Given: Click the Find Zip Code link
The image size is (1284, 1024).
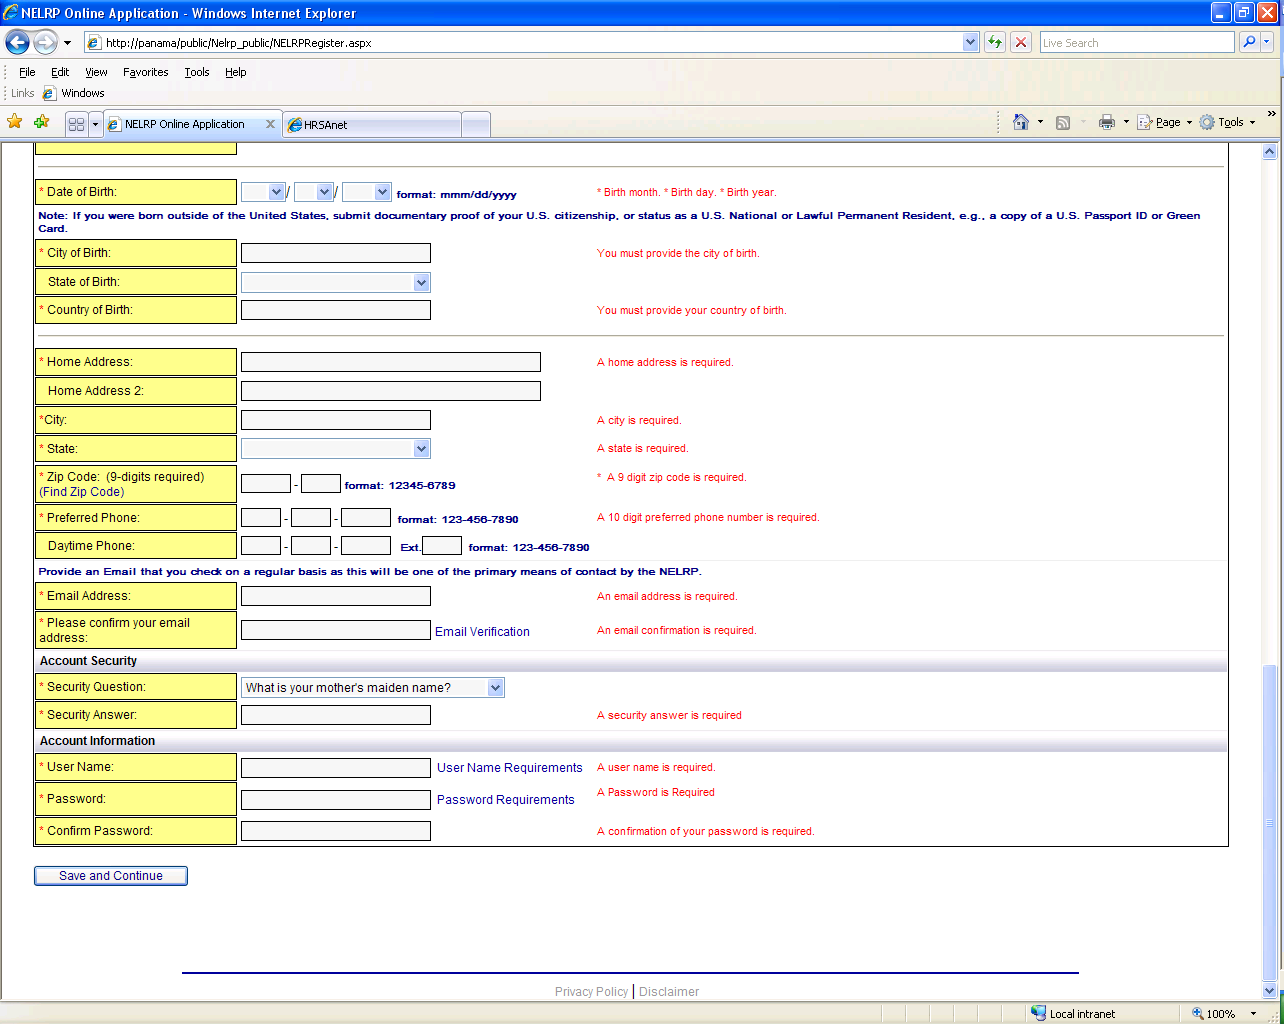Looking at the screenshot, I should click(82, 492).
